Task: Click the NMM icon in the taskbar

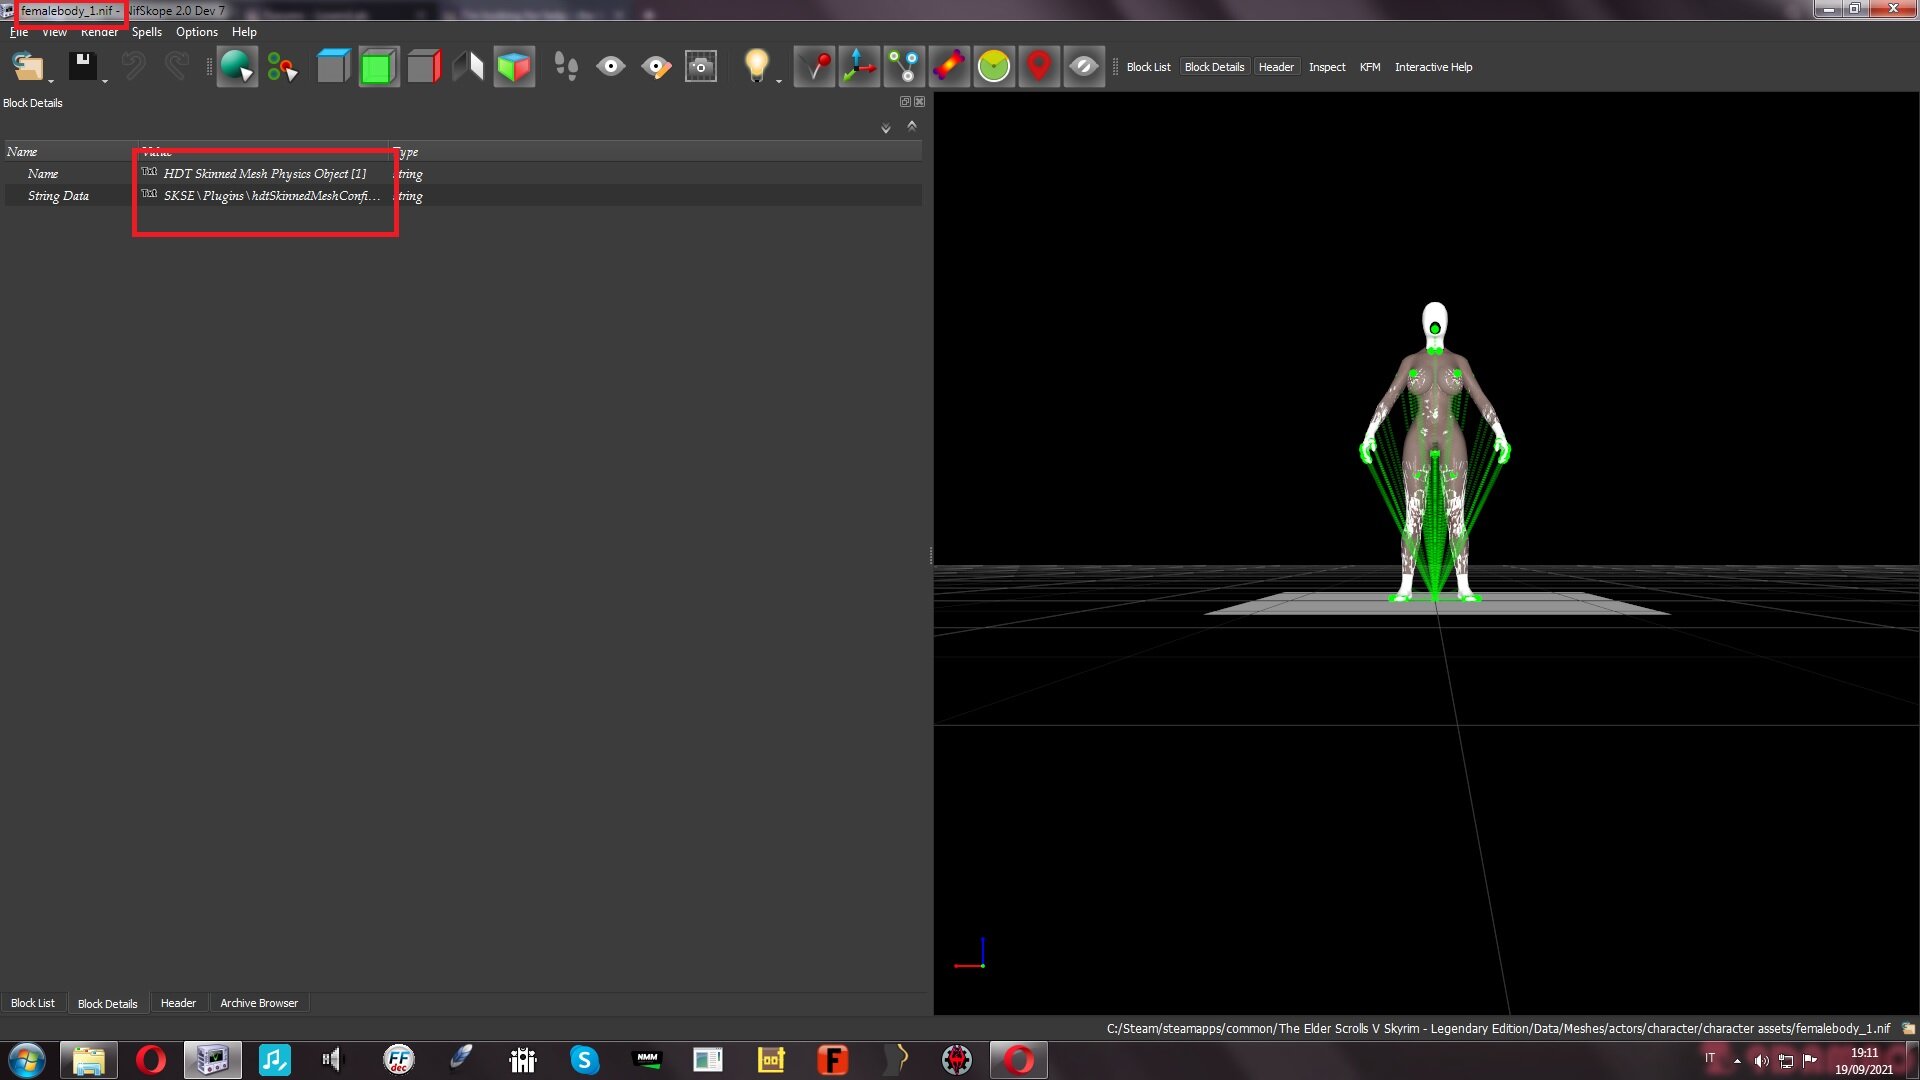Action: click(647, 1059)
